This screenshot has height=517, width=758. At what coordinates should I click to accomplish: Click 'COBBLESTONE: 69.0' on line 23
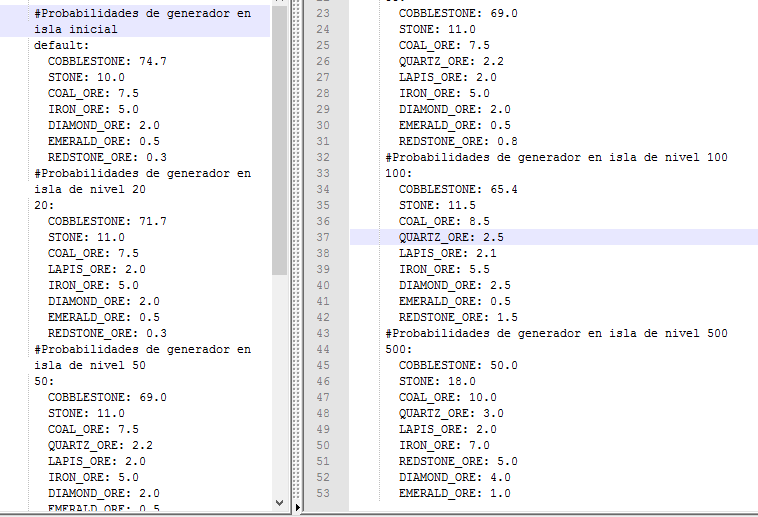coord(458,14)
